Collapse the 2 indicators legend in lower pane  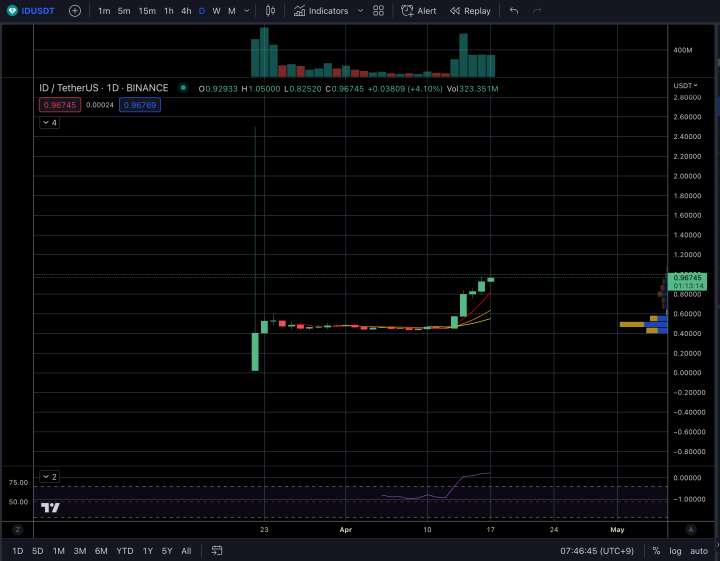point(50,477)
